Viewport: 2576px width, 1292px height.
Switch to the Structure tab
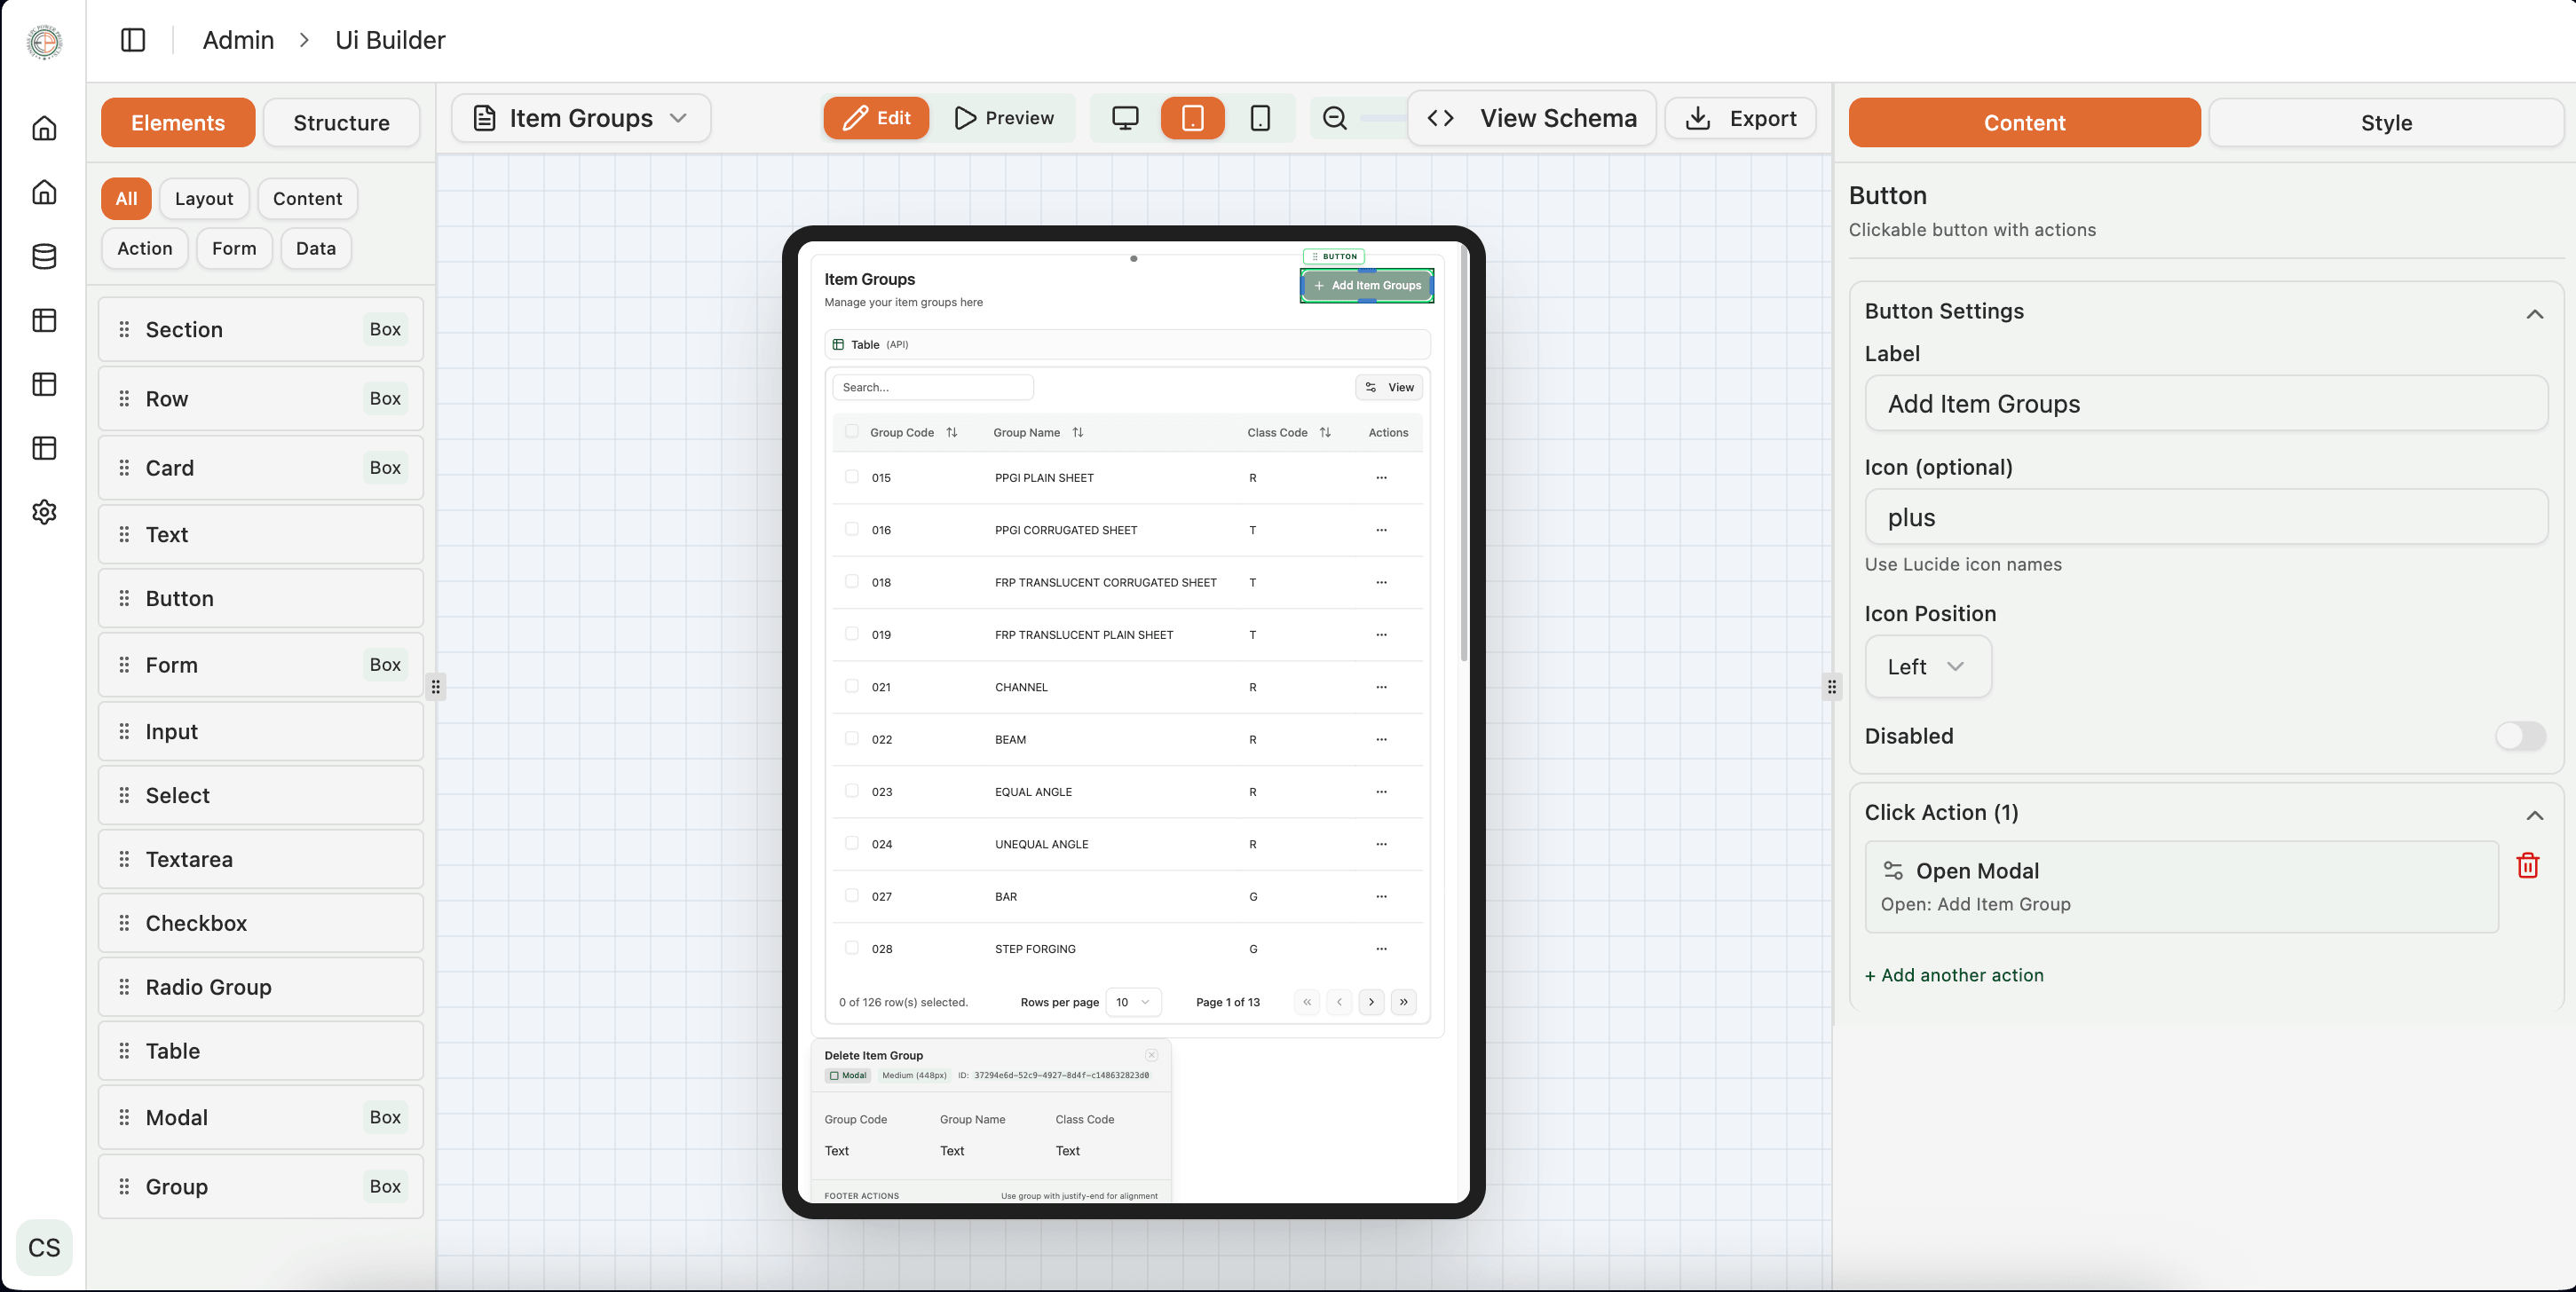click(x=341, y=123)
